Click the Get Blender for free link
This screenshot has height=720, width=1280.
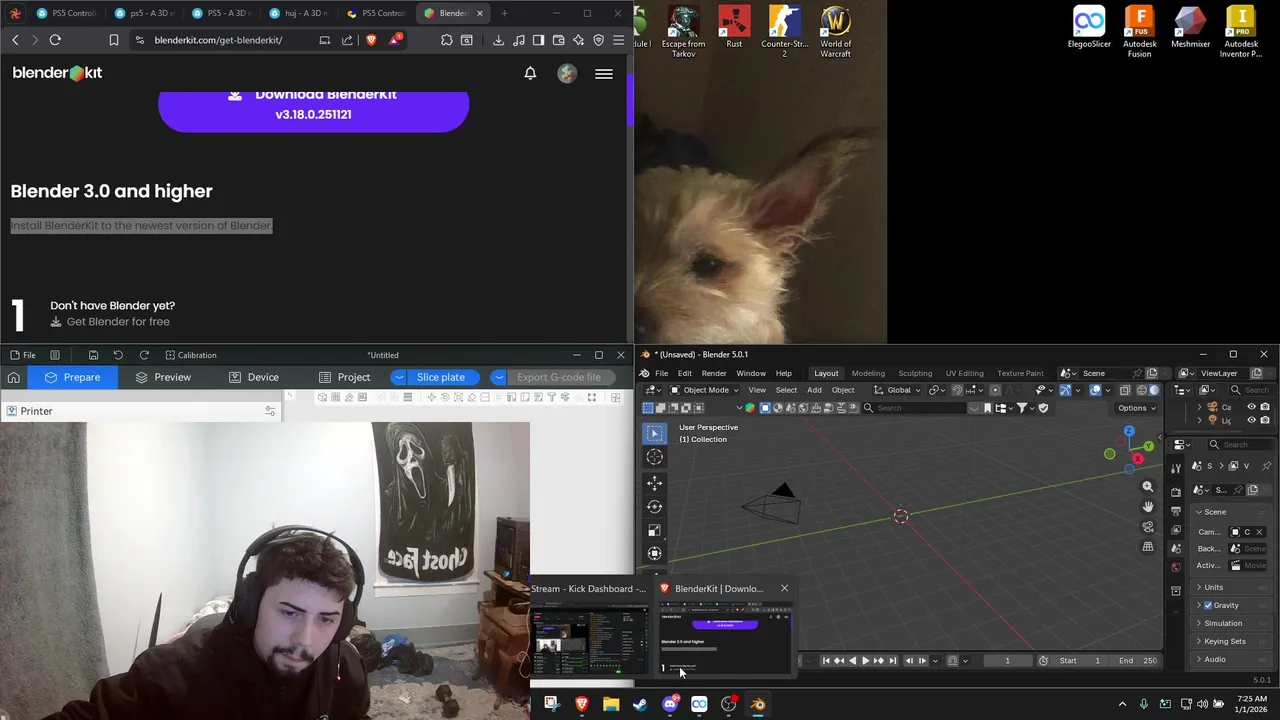(110, 322)
